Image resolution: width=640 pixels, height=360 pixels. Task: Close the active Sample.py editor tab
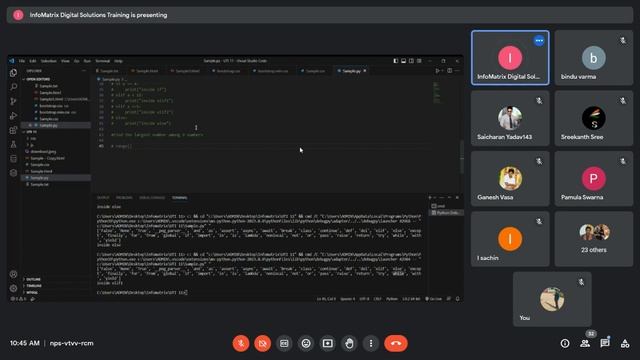click(365, 71)
